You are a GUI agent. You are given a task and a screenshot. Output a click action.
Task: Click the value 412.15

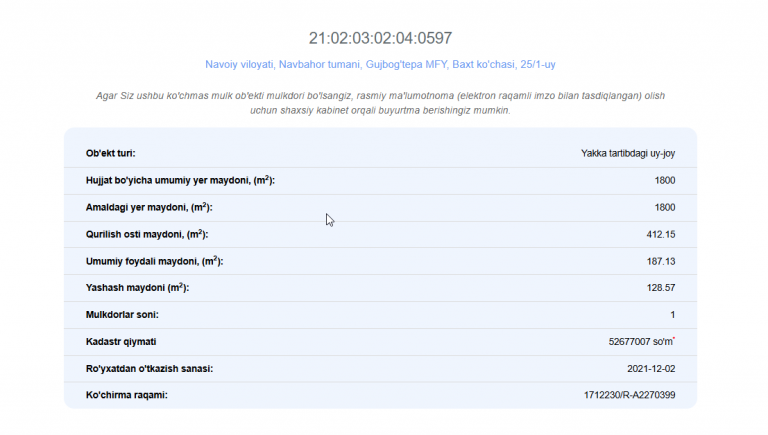tap(661, 234)
